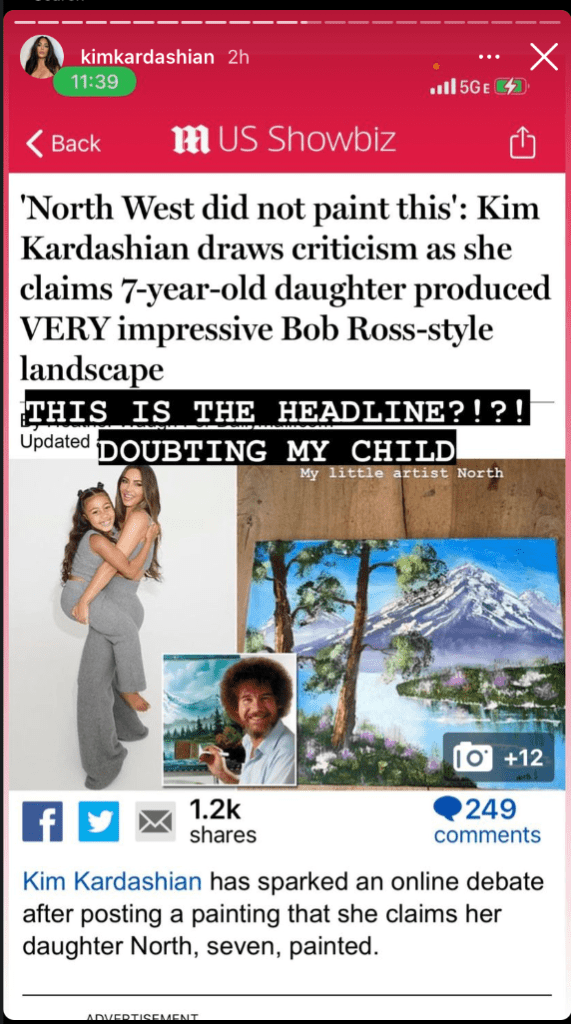The width and height of the screenshot is (571, 1024).
Task: Open the kimkardashian username link
Action: [x=147, y=57]
